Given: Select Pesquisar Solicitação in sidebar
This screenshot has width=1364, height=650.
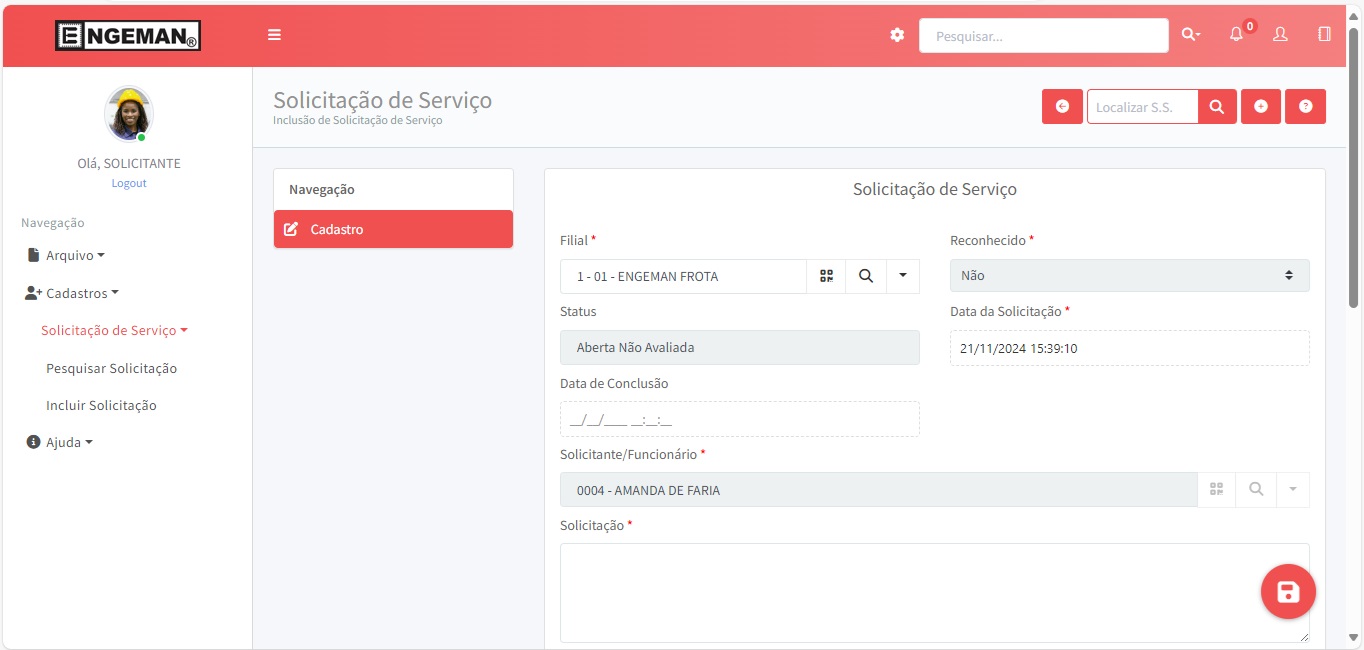Looking at the screenshot, I should (111, 368).
